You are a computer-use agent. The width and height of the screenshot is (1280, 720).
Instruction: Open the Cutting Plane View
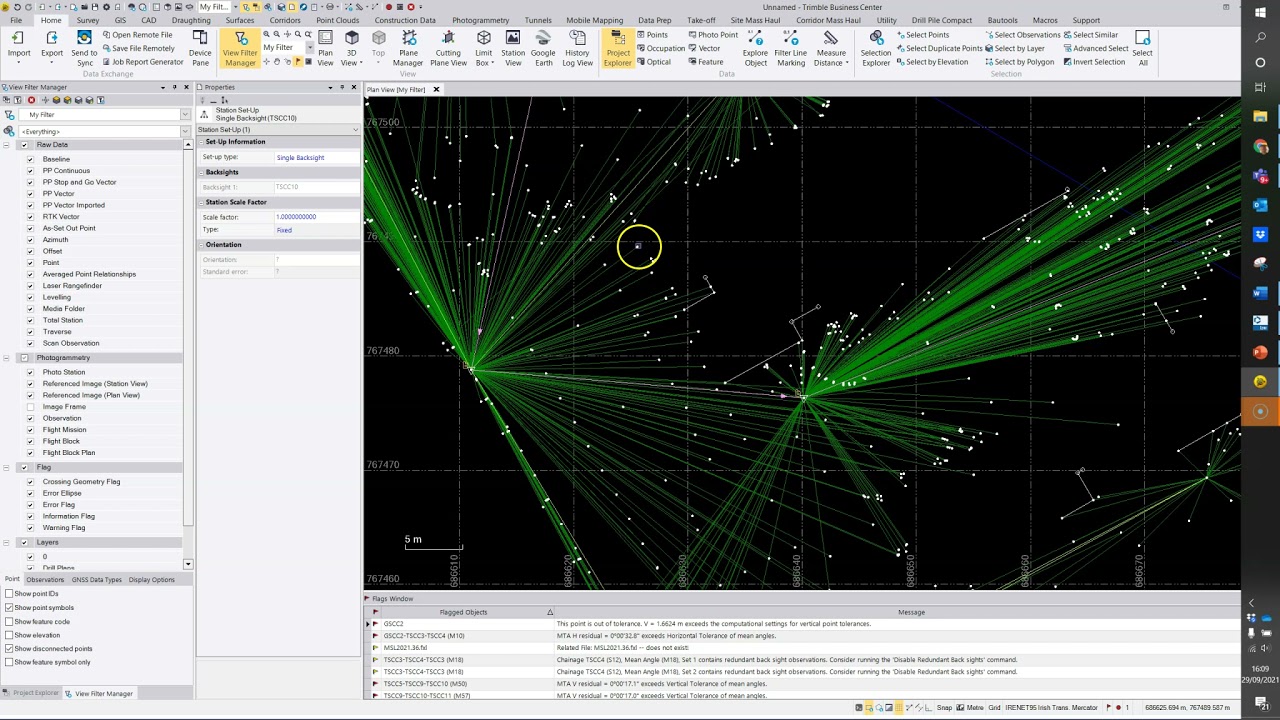click(448, 48)
